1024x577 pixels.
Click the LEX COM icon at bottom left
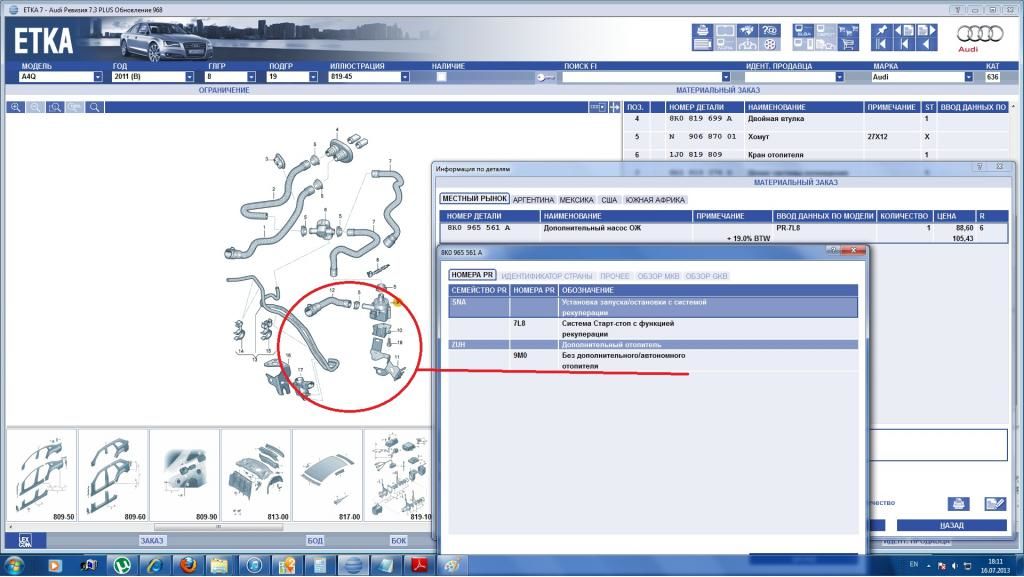[25, 540]
